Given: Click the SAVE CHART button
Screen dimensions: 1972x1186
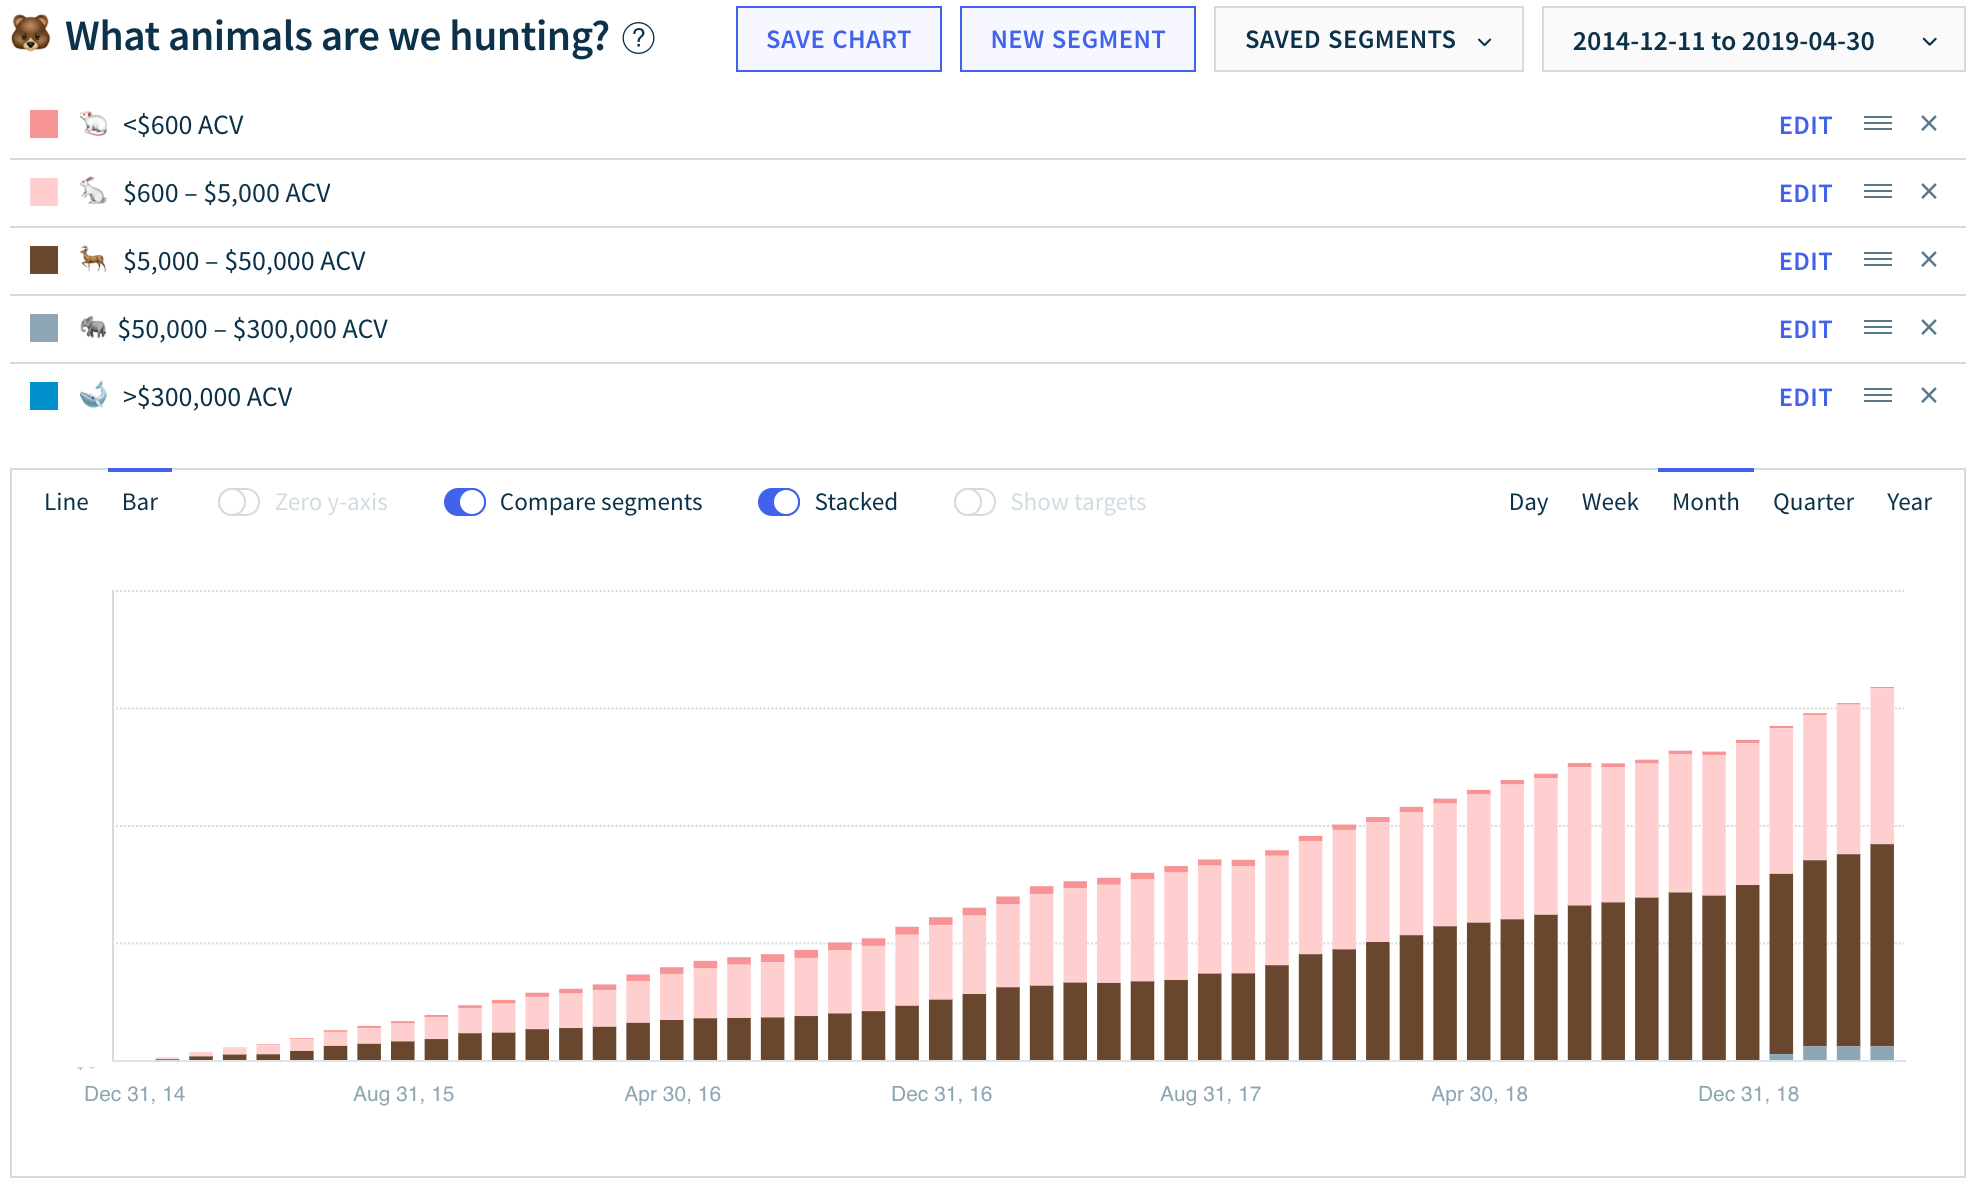Looking at the screenshot, I should [x=838, y=39].
